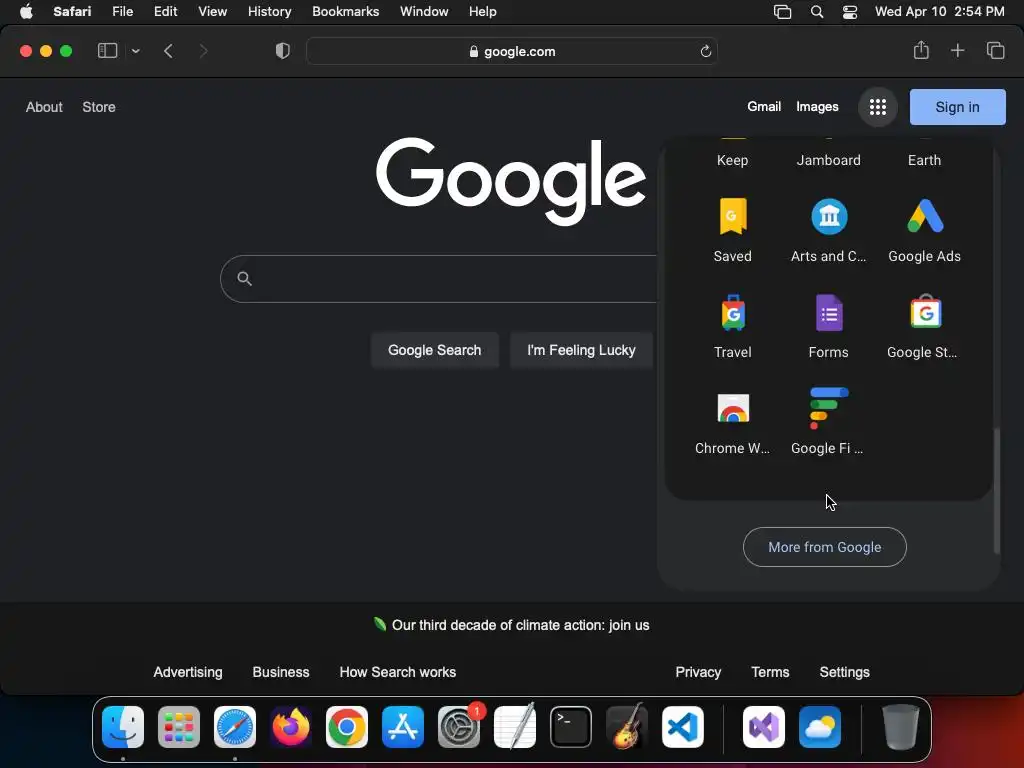This screenshot has width=1024, height=768.
Task: Open Chrome Web Store app icon
Action: (733, 409)
